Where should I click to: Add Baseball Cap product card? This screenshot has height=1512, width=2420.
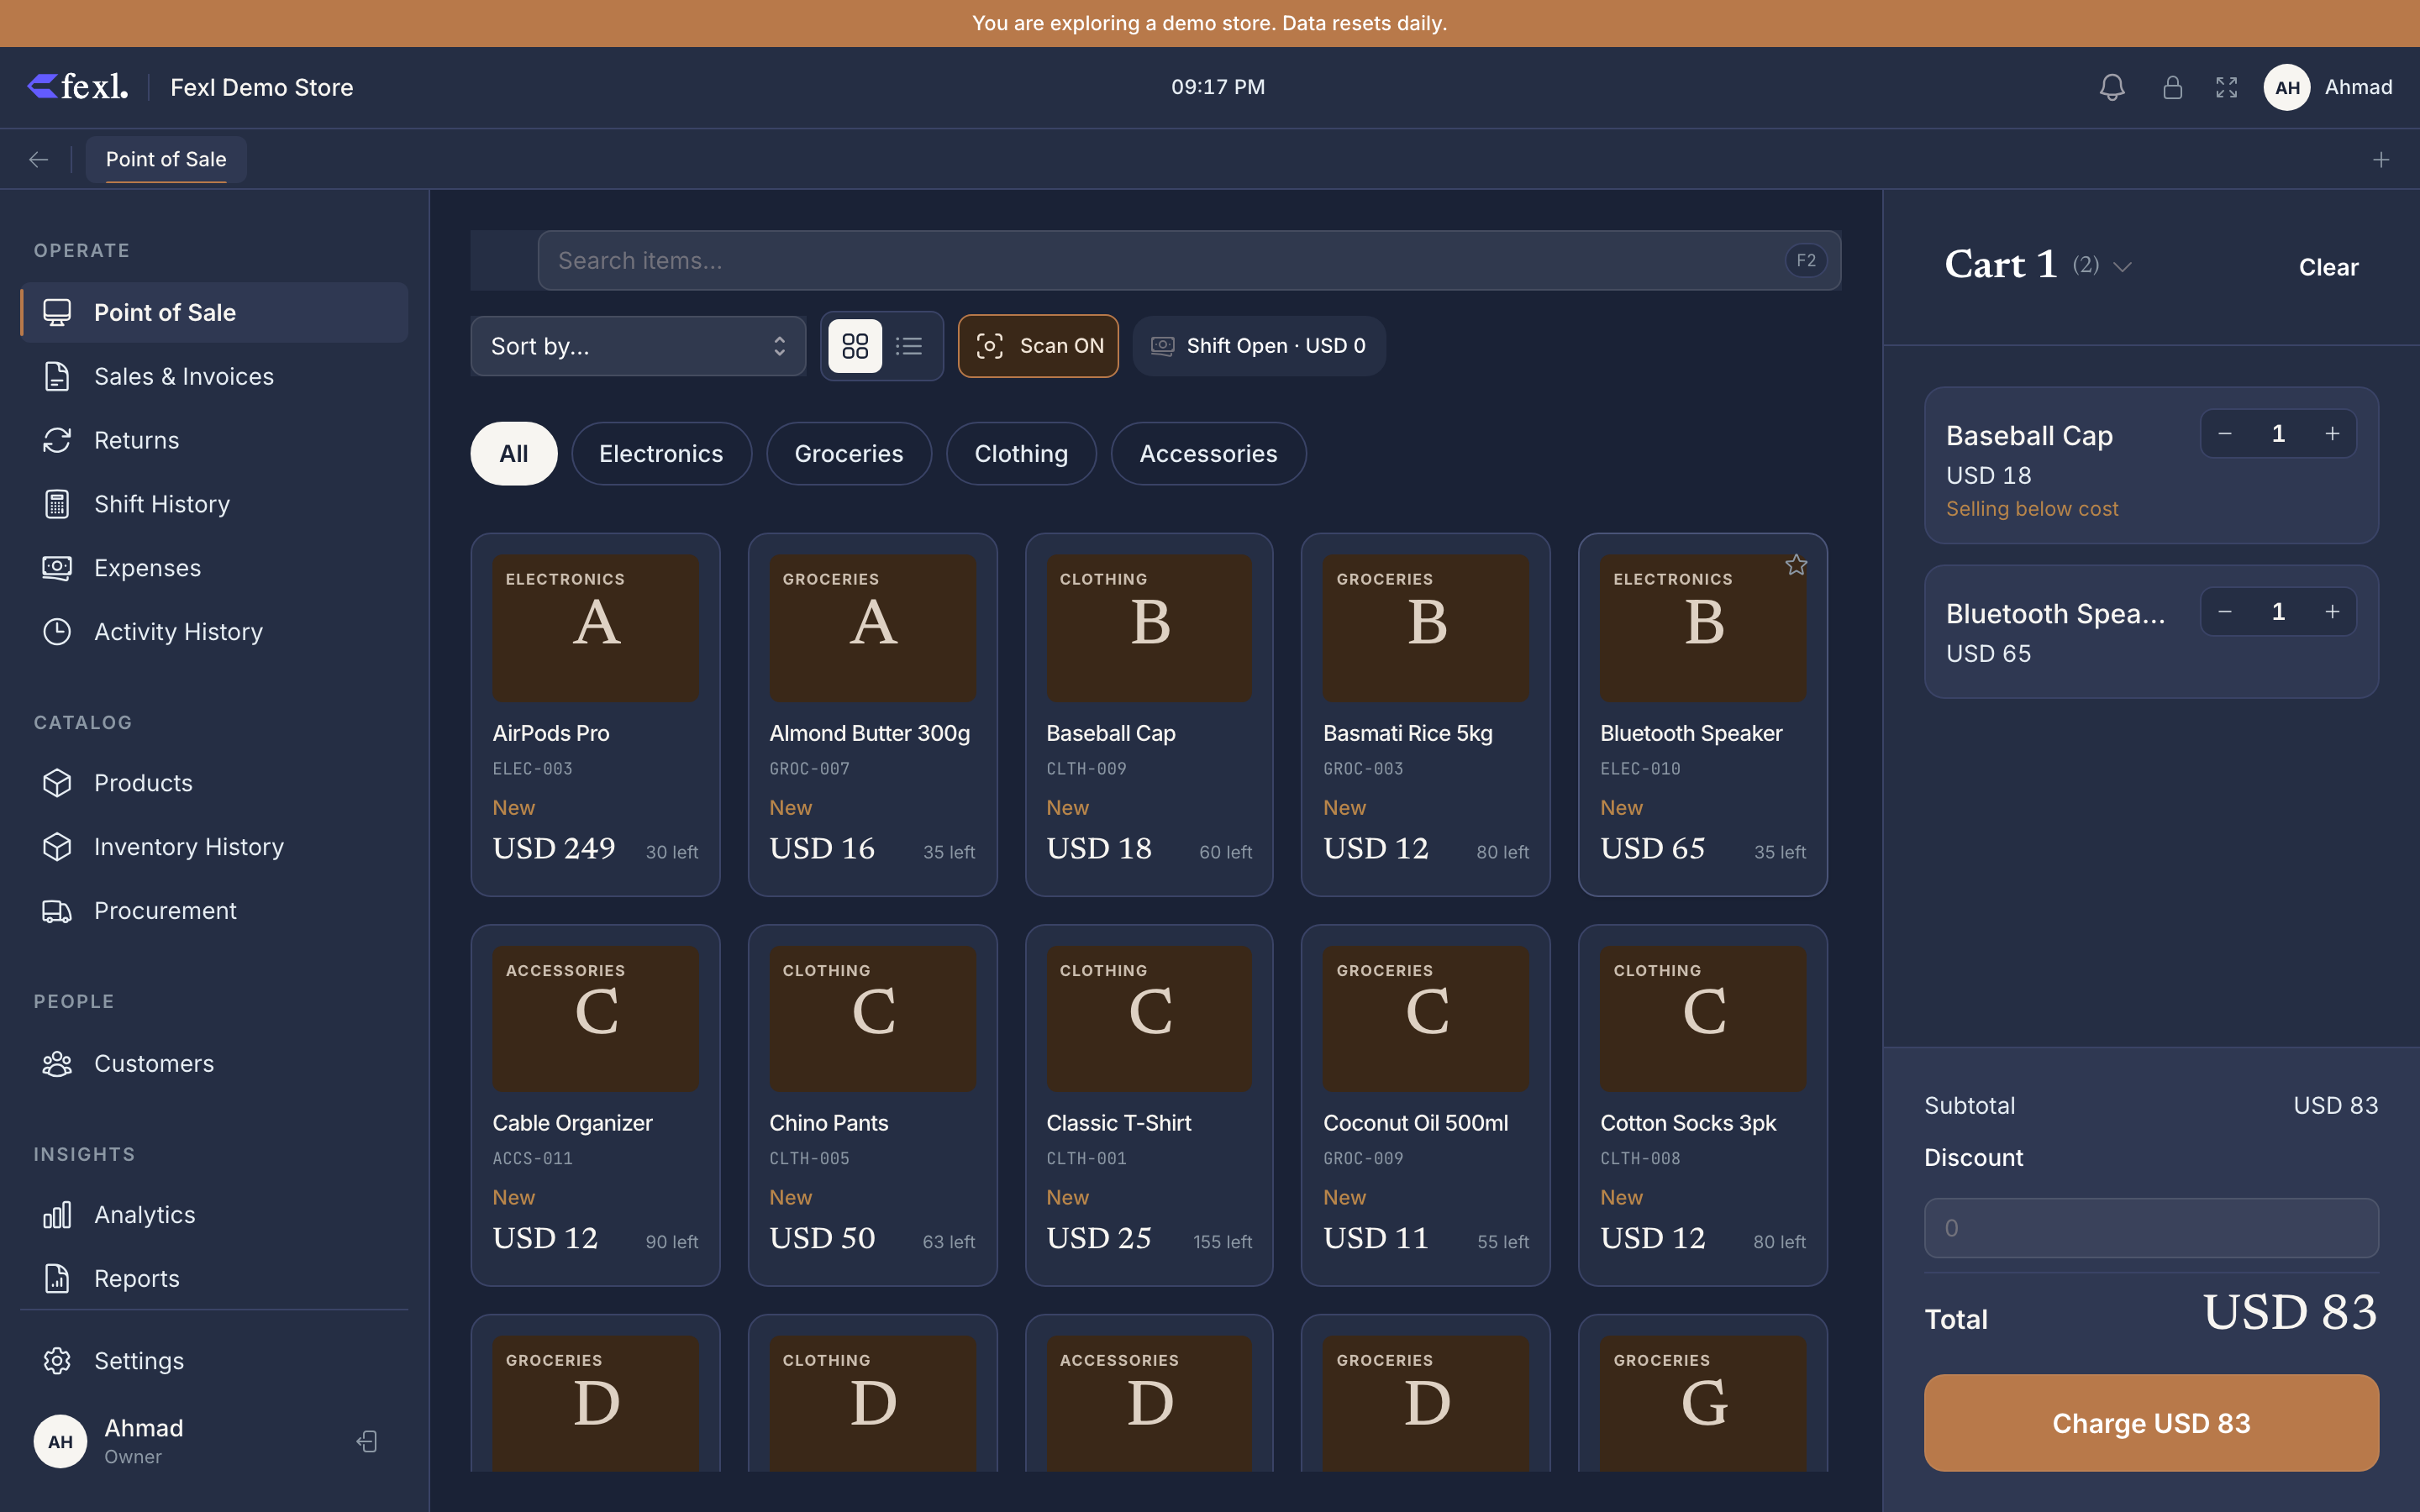click(1149, 714)
